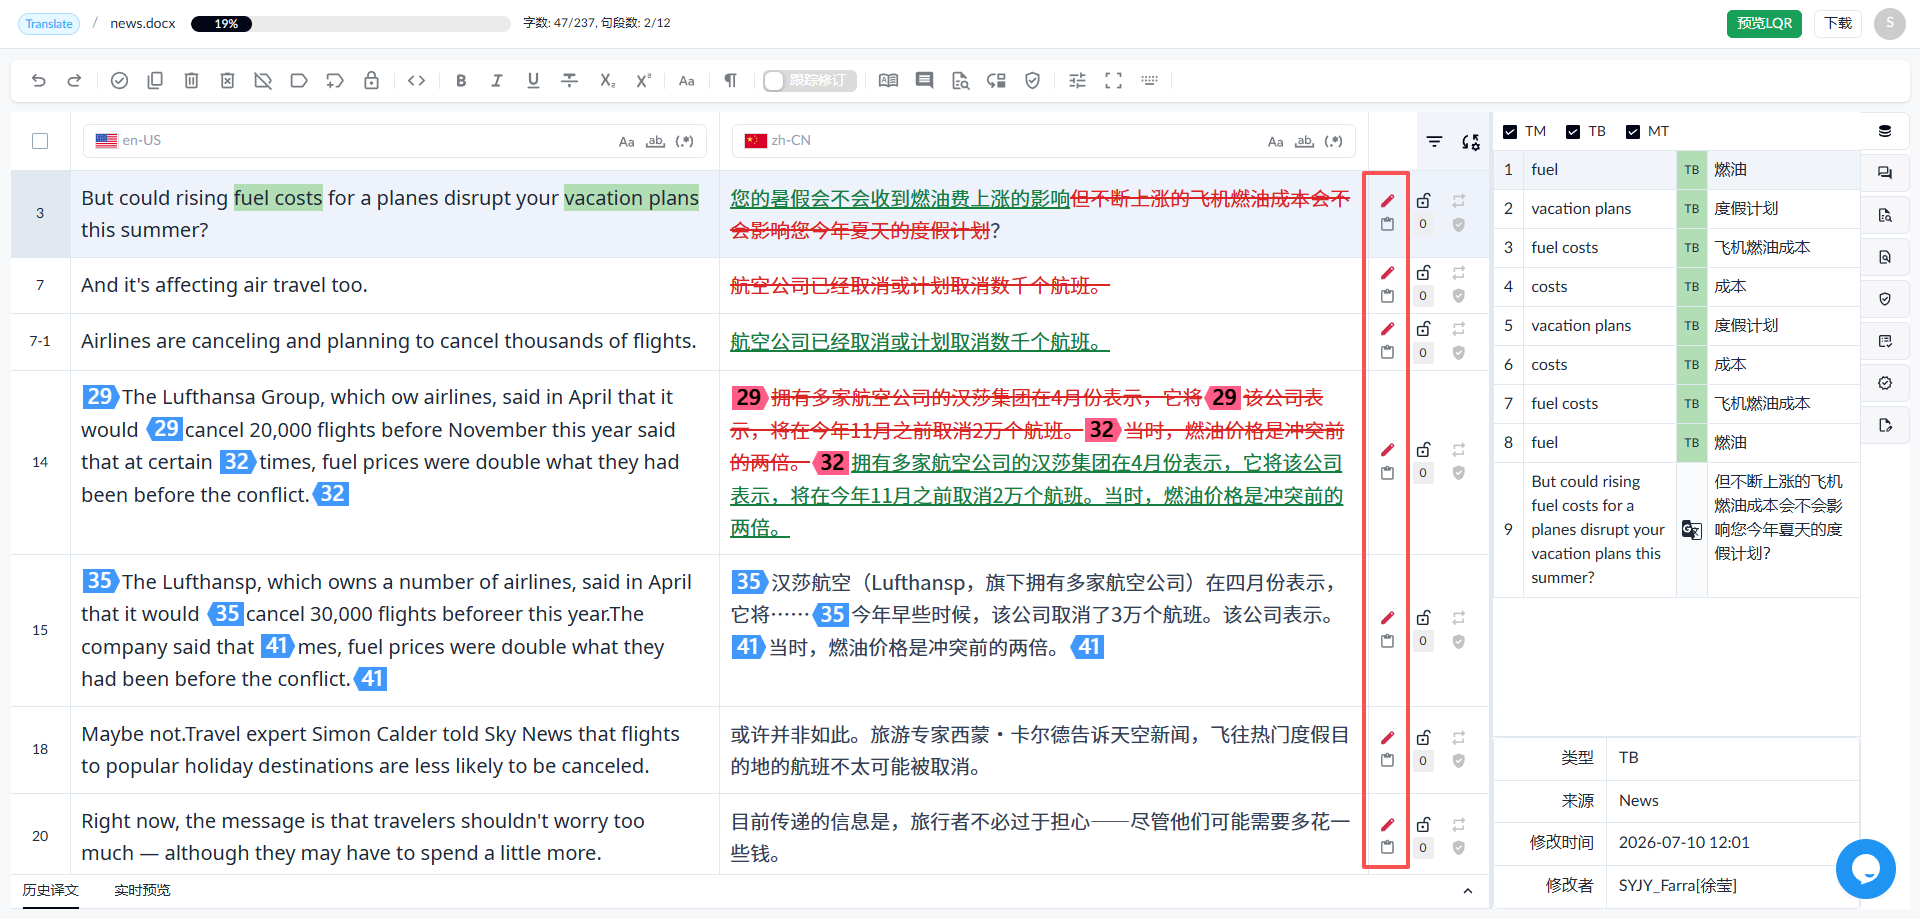
Task: Click the shield QA check toolbar icon
Action: (x=1032, y=81)
